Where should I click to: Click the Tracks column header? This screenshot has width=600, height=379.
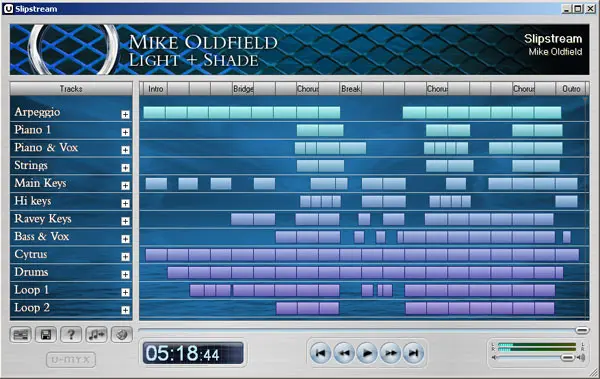(71, 89)
